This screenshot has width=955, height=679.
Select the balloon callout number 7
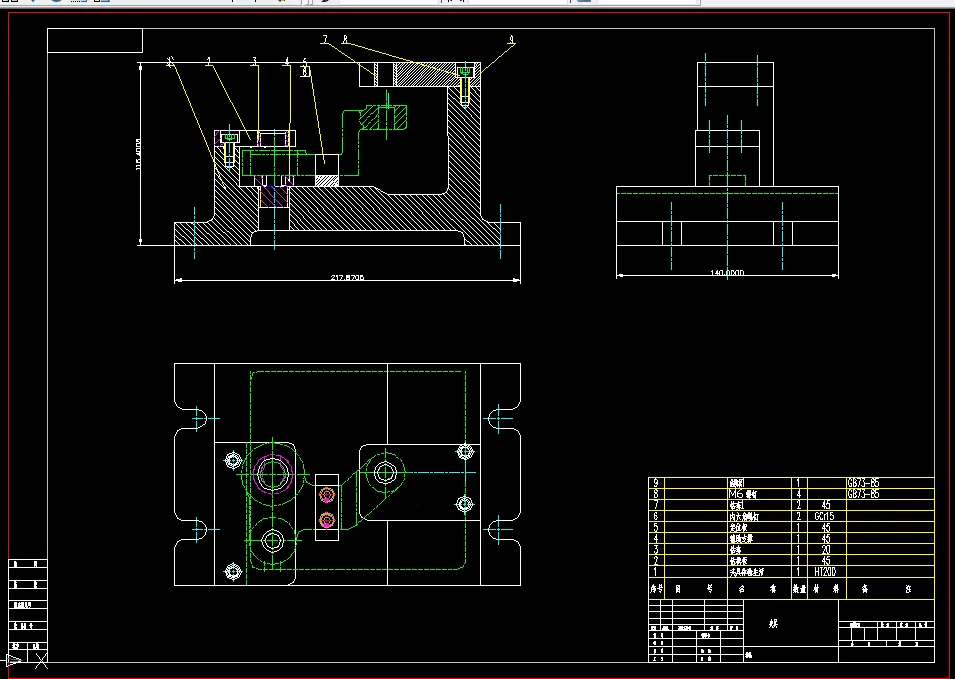click(325, 39)
